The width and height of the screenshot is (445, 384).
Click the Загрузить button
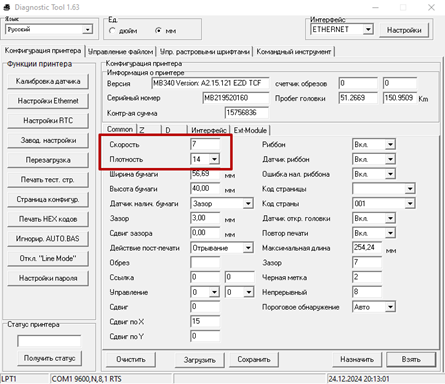click(x=200, y=360)
